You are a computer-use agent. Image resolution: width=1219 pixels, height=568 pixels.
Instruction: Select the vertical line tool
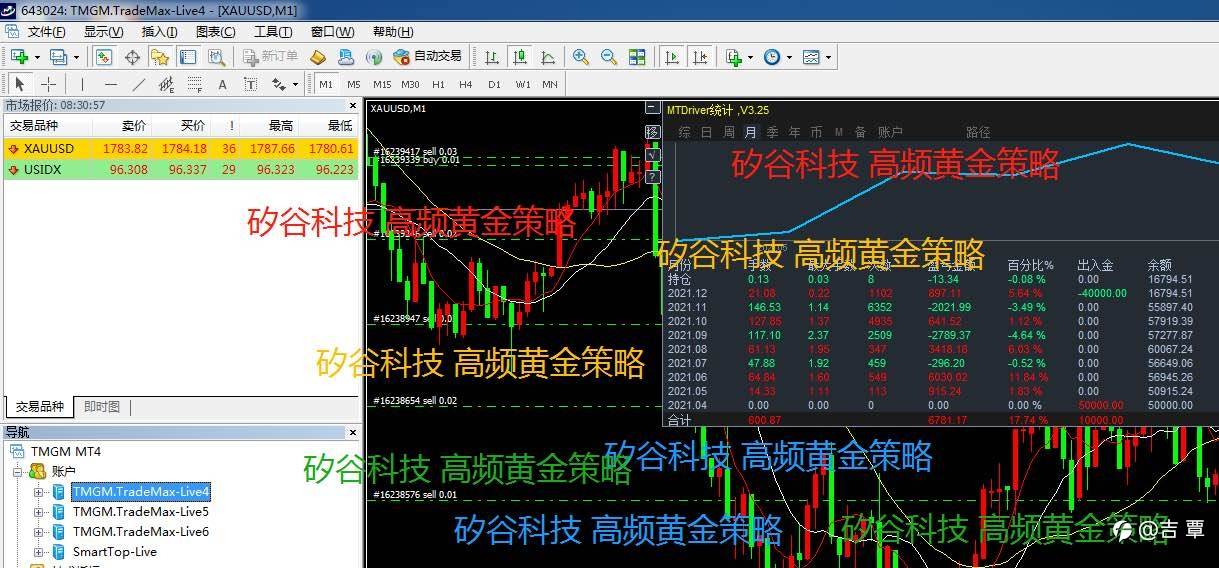click(83, 84)
